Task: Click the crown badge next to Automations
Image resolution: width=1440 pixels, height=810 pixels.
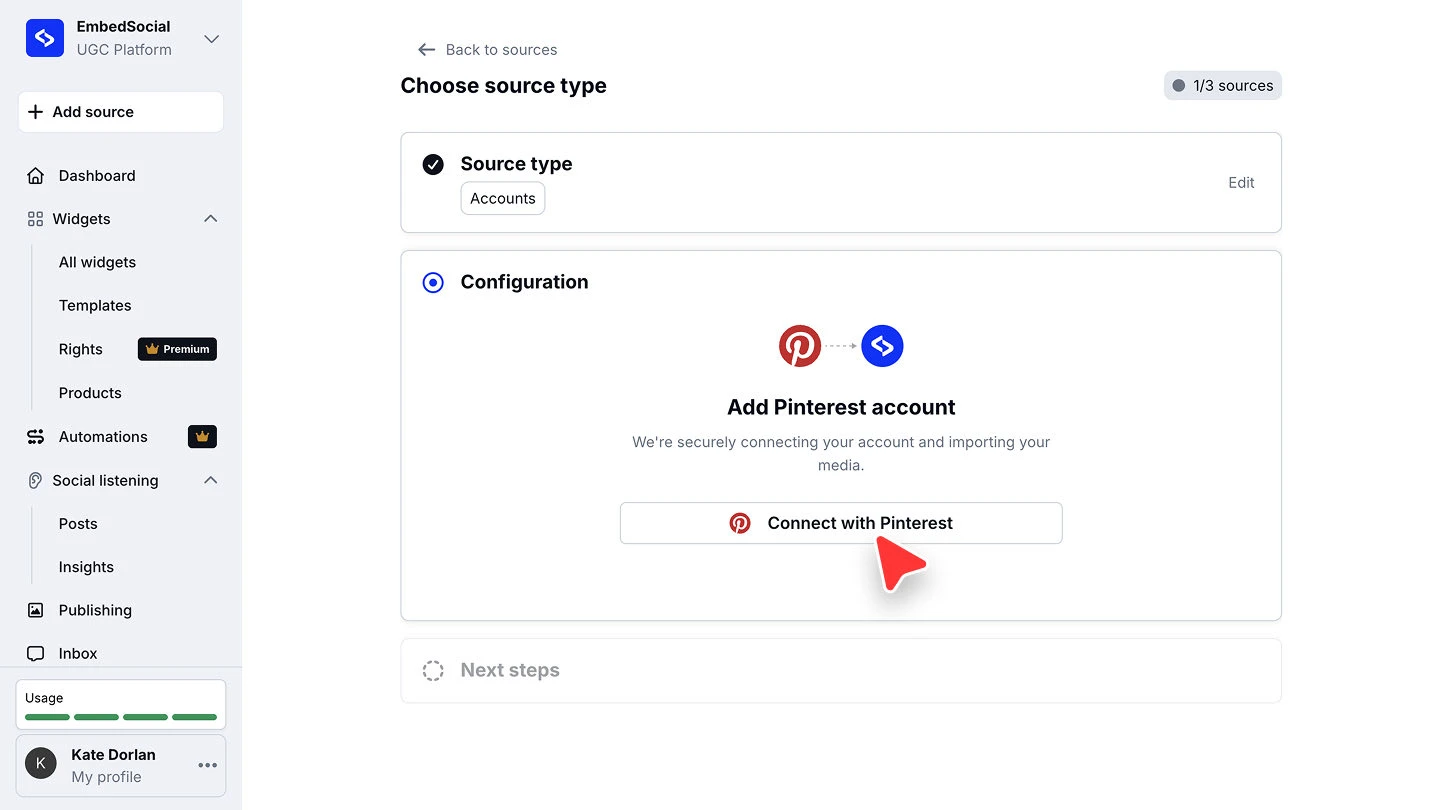Action: point(202,437)
